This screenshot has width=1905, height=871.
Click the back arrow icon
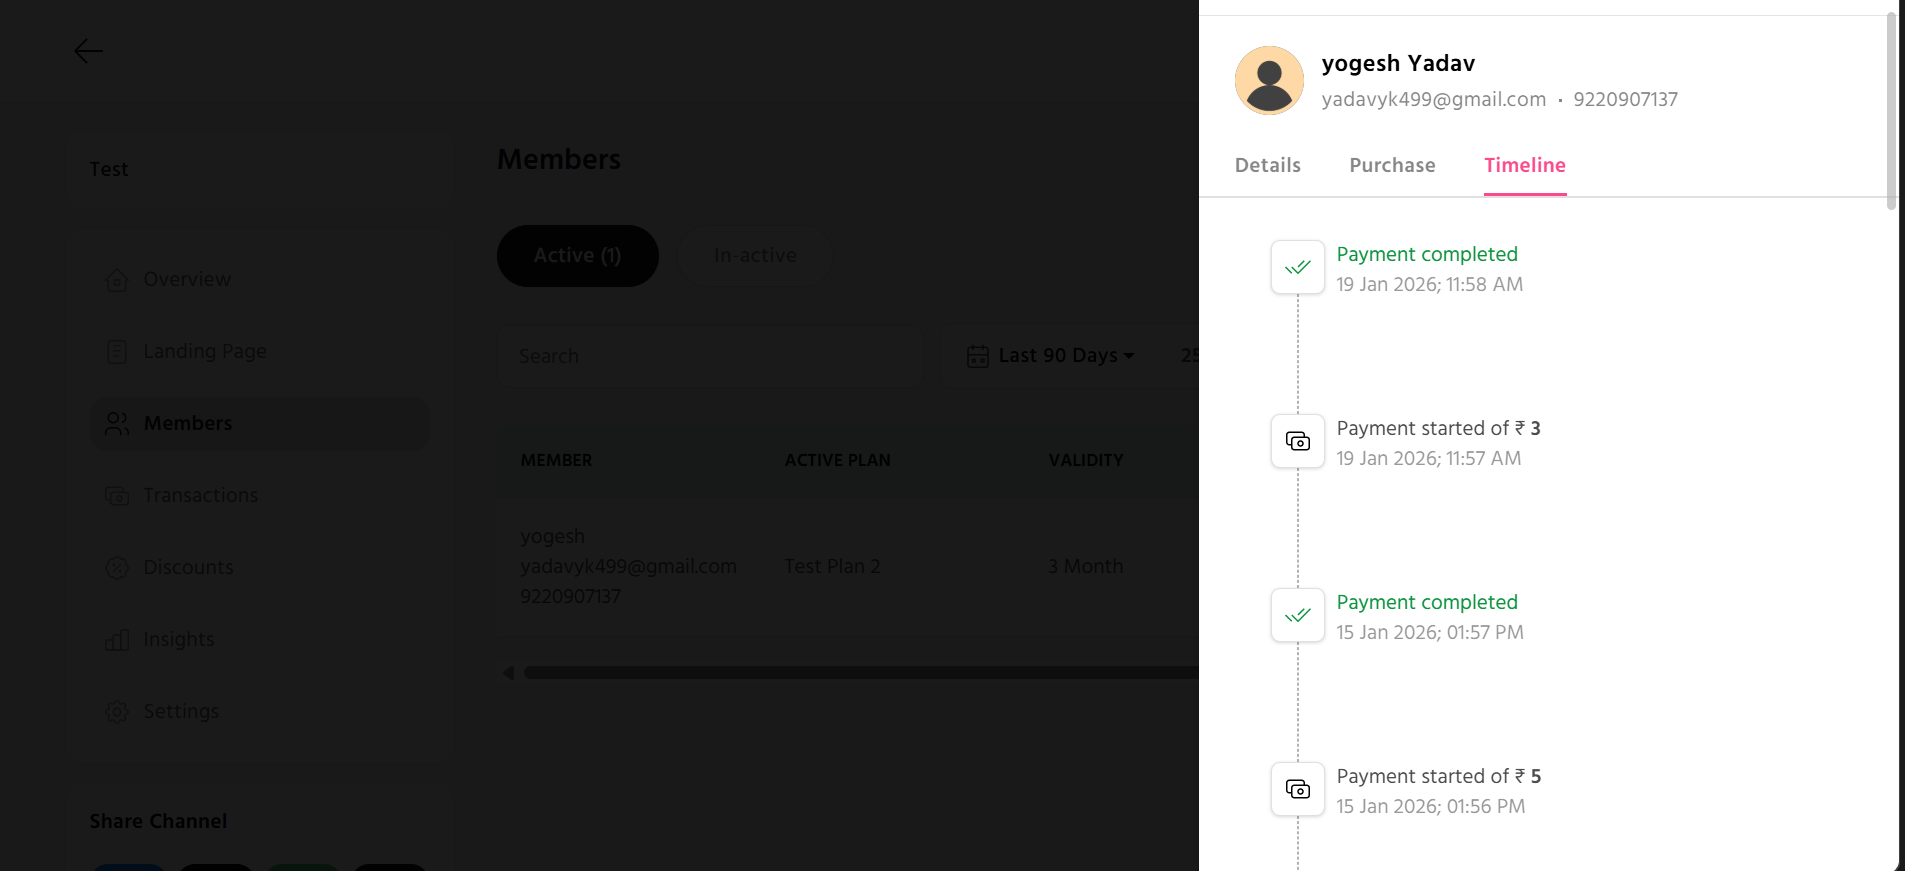coord(88,51)
